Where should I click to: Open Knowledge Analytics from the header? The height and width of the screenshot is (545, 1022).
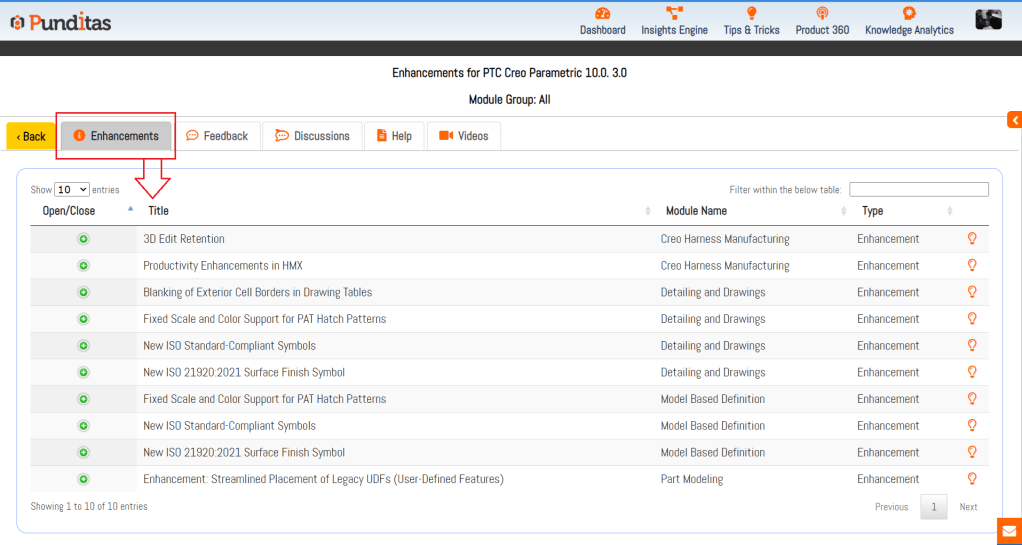pos(908,14)
